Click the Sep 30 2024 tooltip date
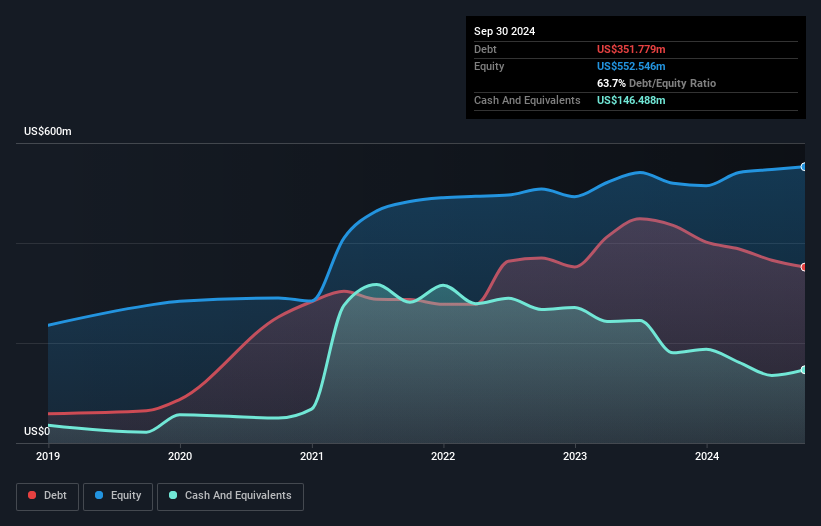This screenshot has width=821, height=526. click(x=504, y=31)
